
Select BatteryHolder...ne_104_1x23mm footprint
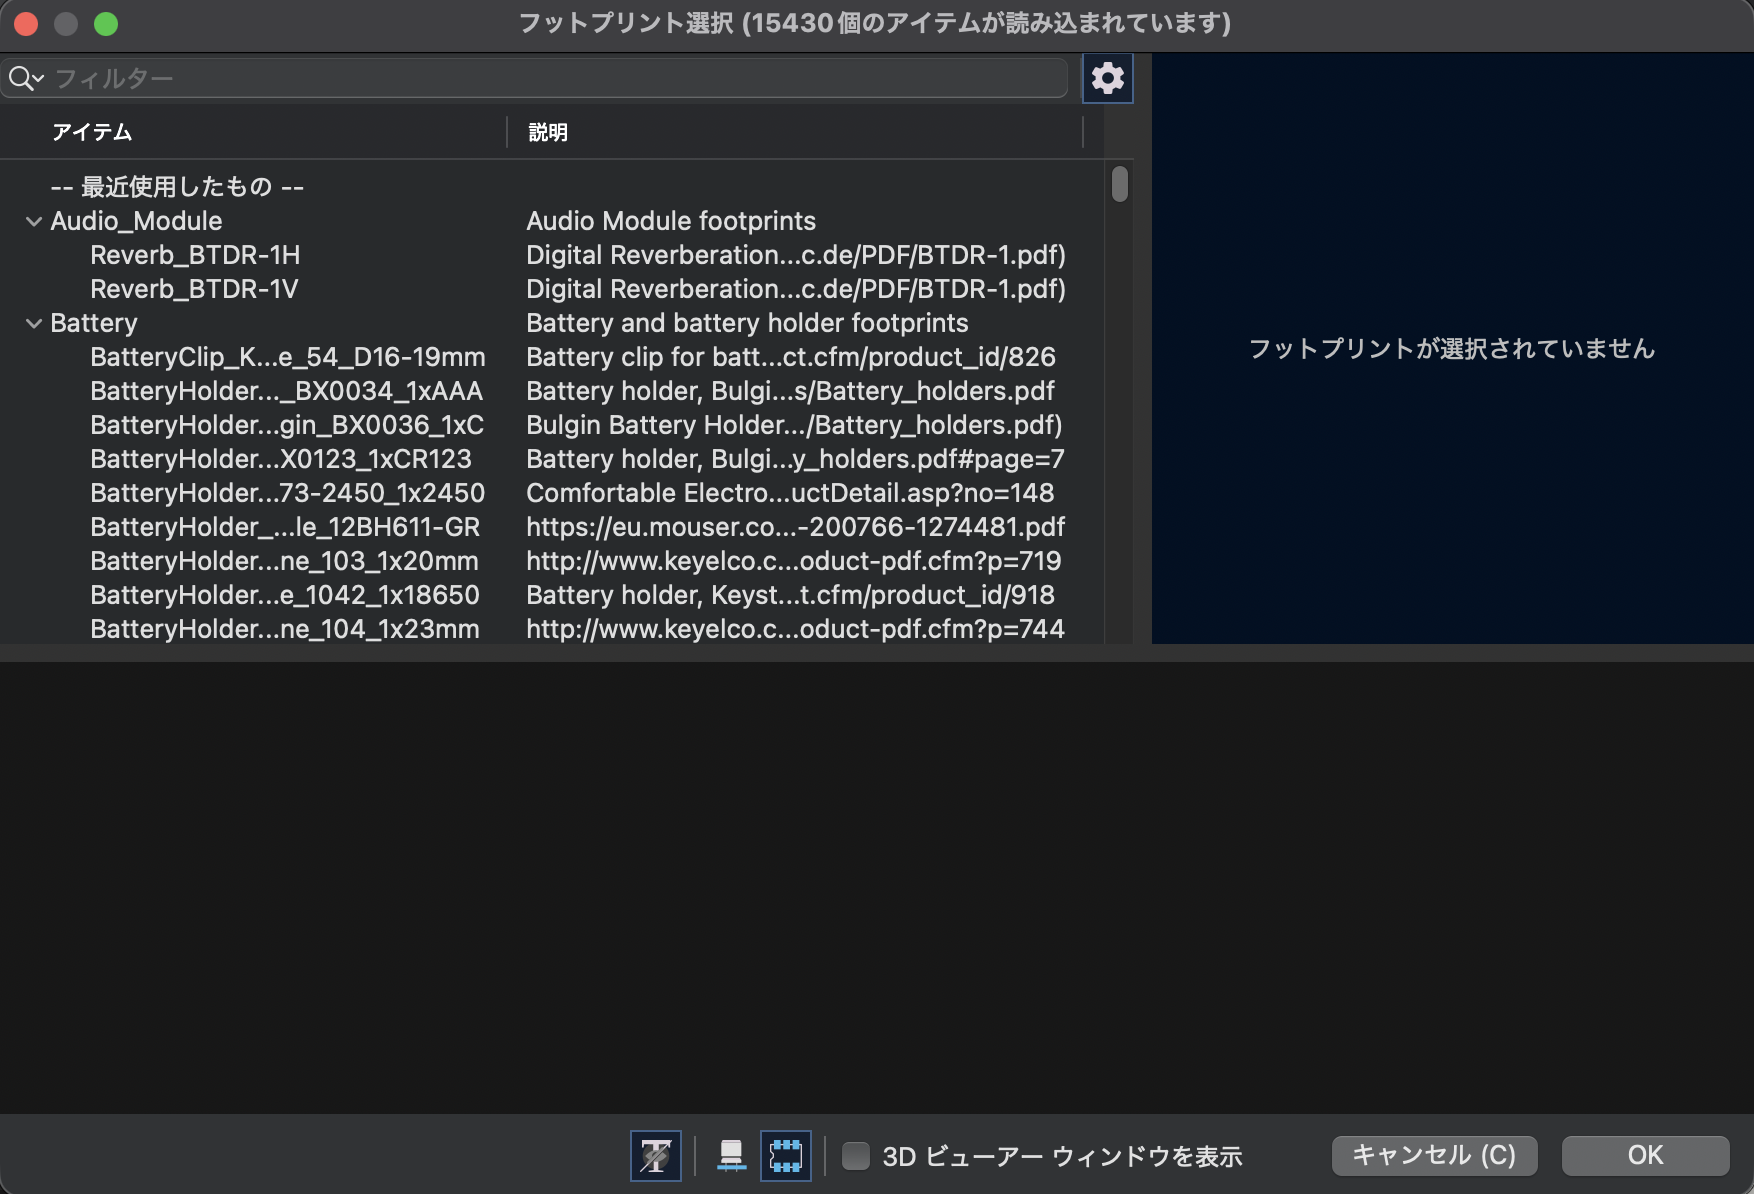pos(285,629)
